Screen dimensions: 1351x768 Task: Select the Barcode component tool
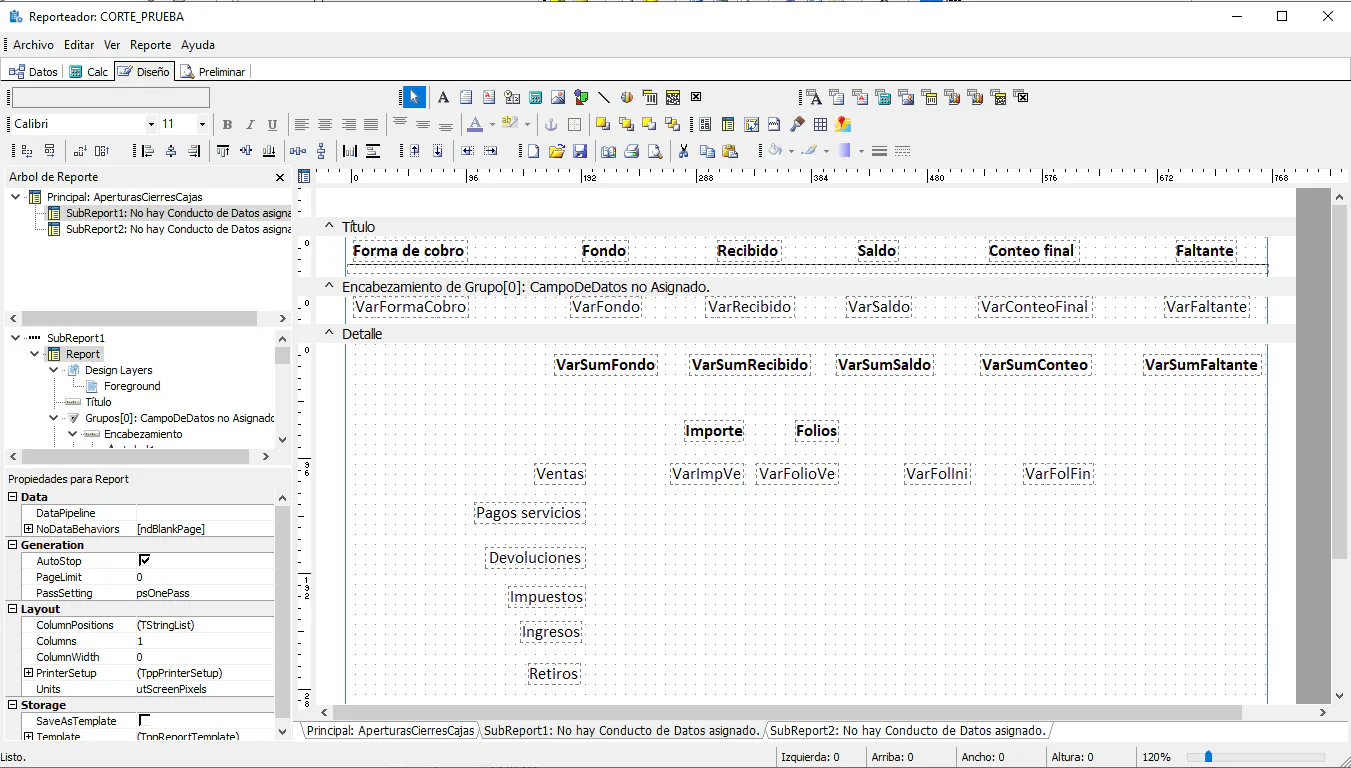[650, 97]
